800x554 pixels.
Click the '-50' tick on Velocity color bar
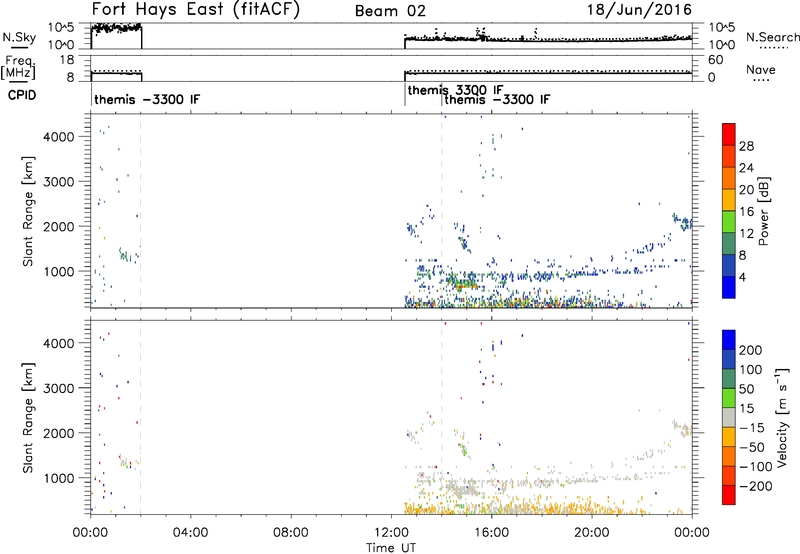(x=751, y=447)
